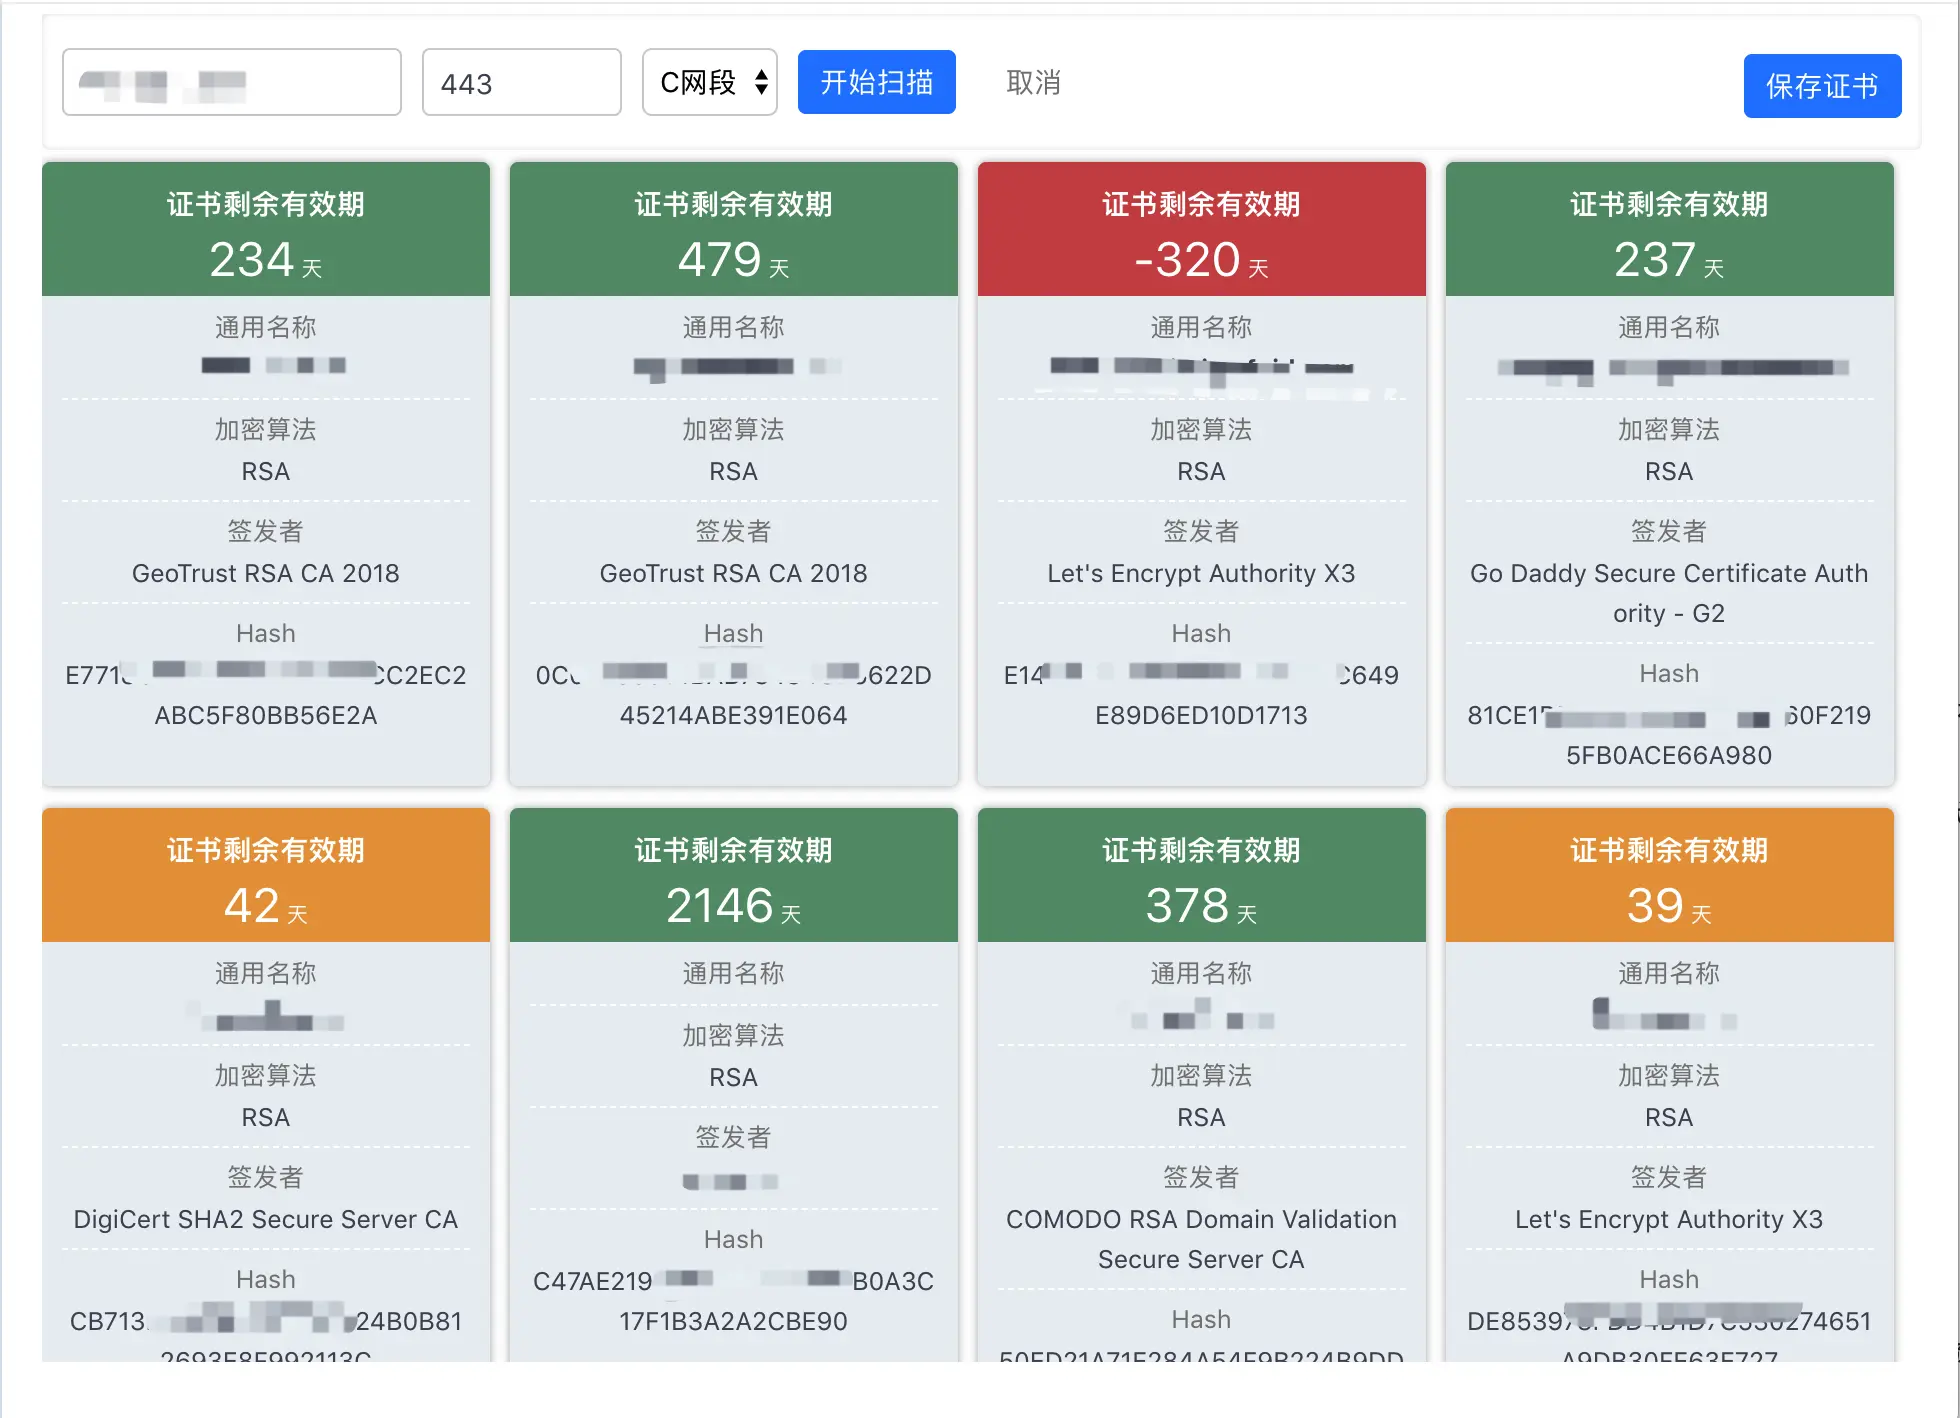Click the 取消 cancel button
The height and width of the screenshot is (1418, 1960).
1033,82
